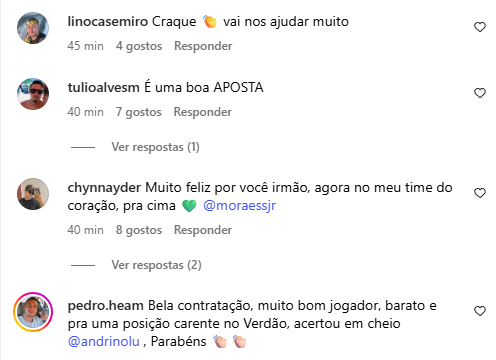The width and height of the screenshot is (496, 360).
Task: Open tulioalvesm's avatar
Action: (x=33, y=94)
